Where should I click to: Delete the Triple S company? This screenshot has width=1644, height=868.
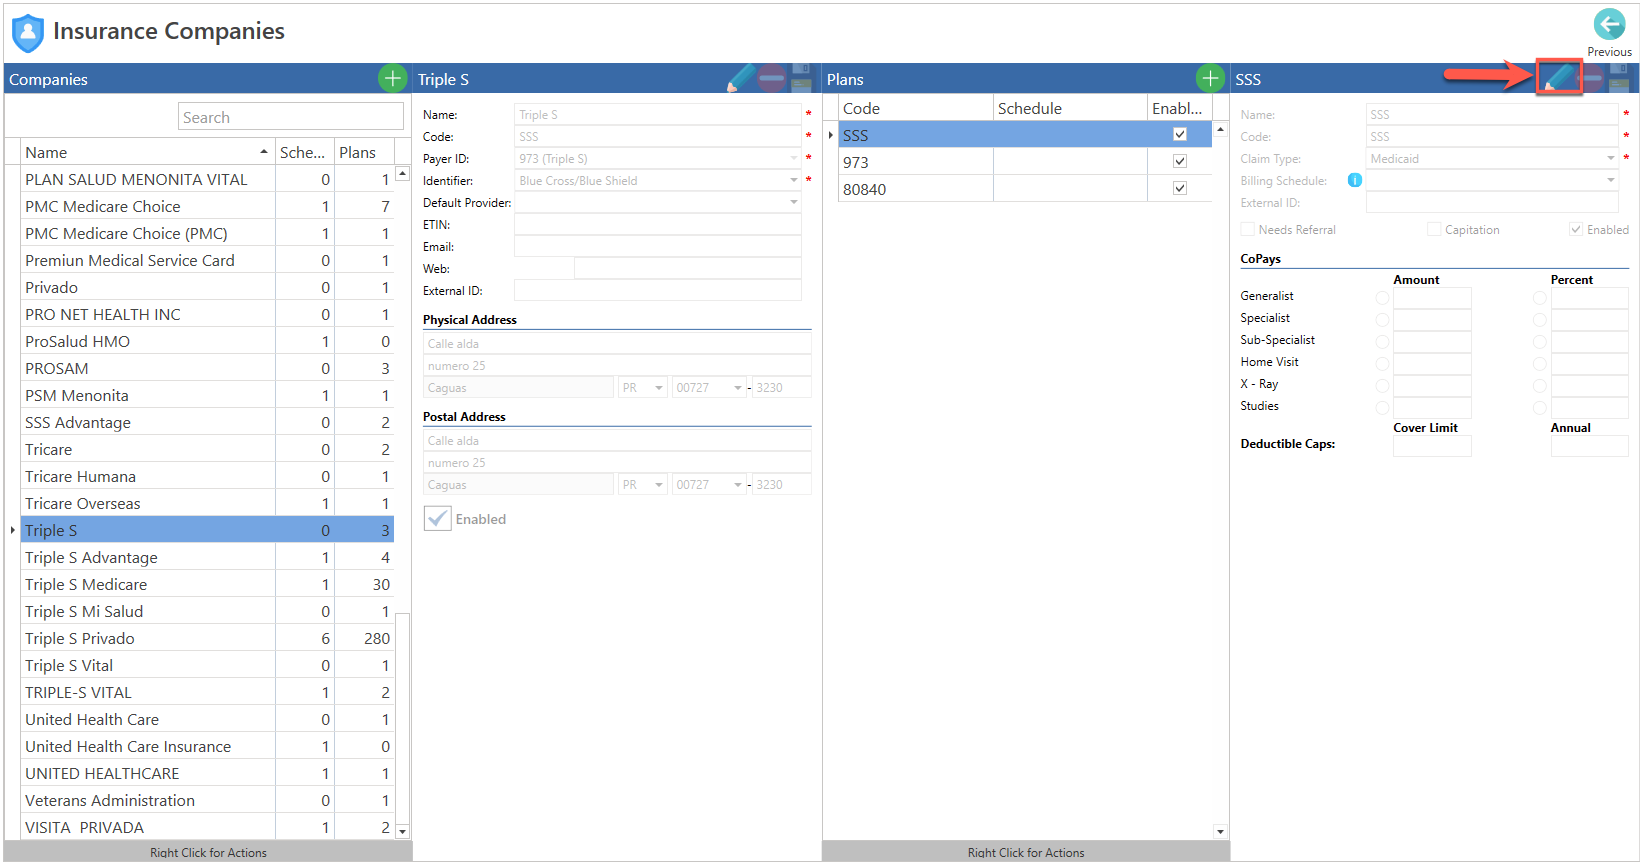click(x=771, y=78)
